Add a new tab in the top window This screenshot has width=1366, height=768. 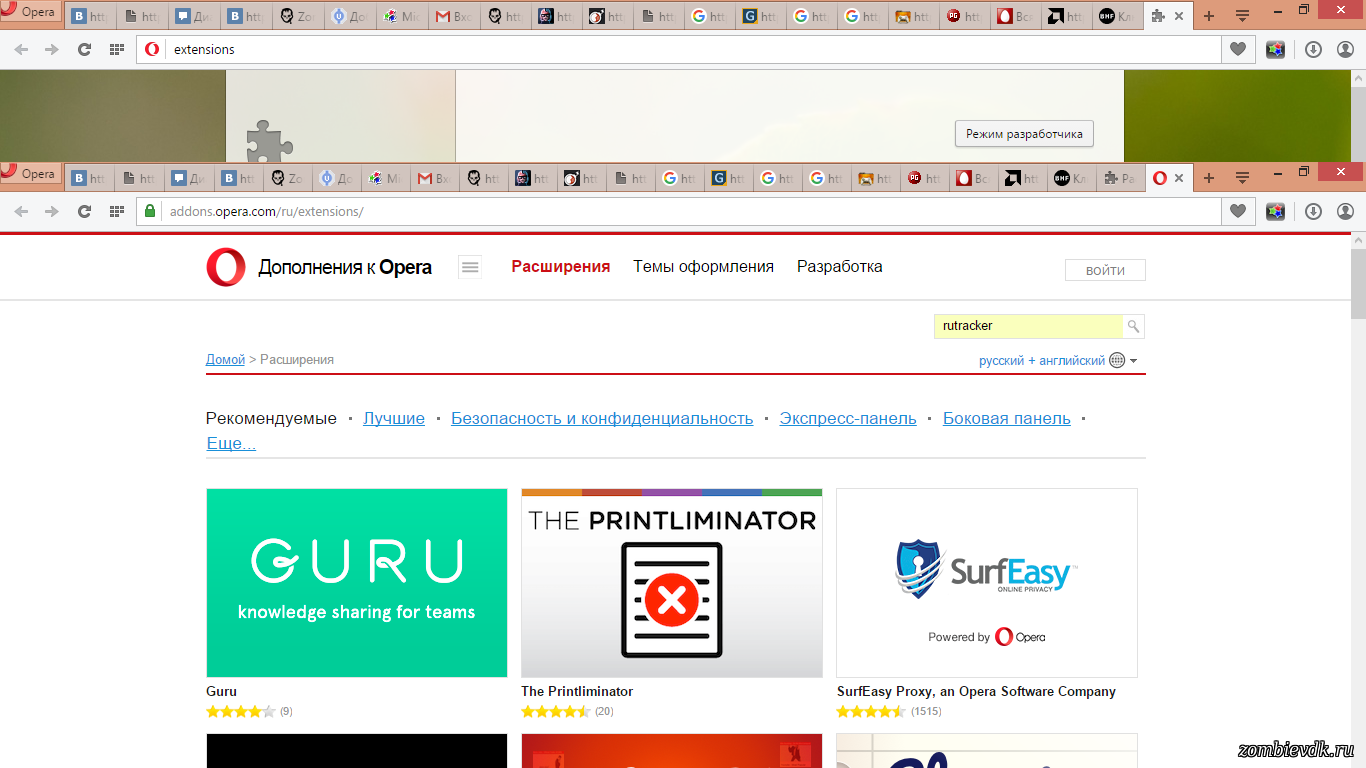coord(1209,16)
